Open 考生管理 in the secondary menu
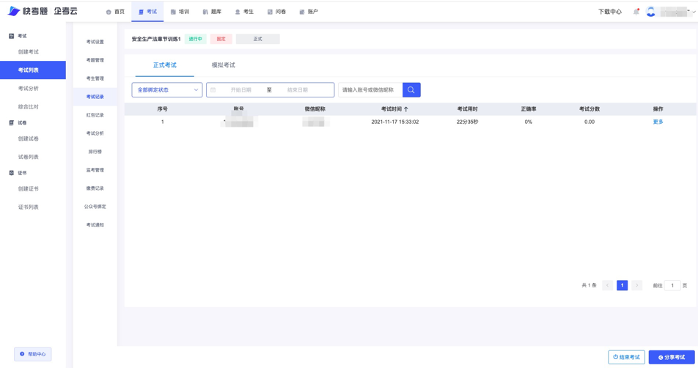The height and width of the screenshot is (368, 698). click(95, 79)
